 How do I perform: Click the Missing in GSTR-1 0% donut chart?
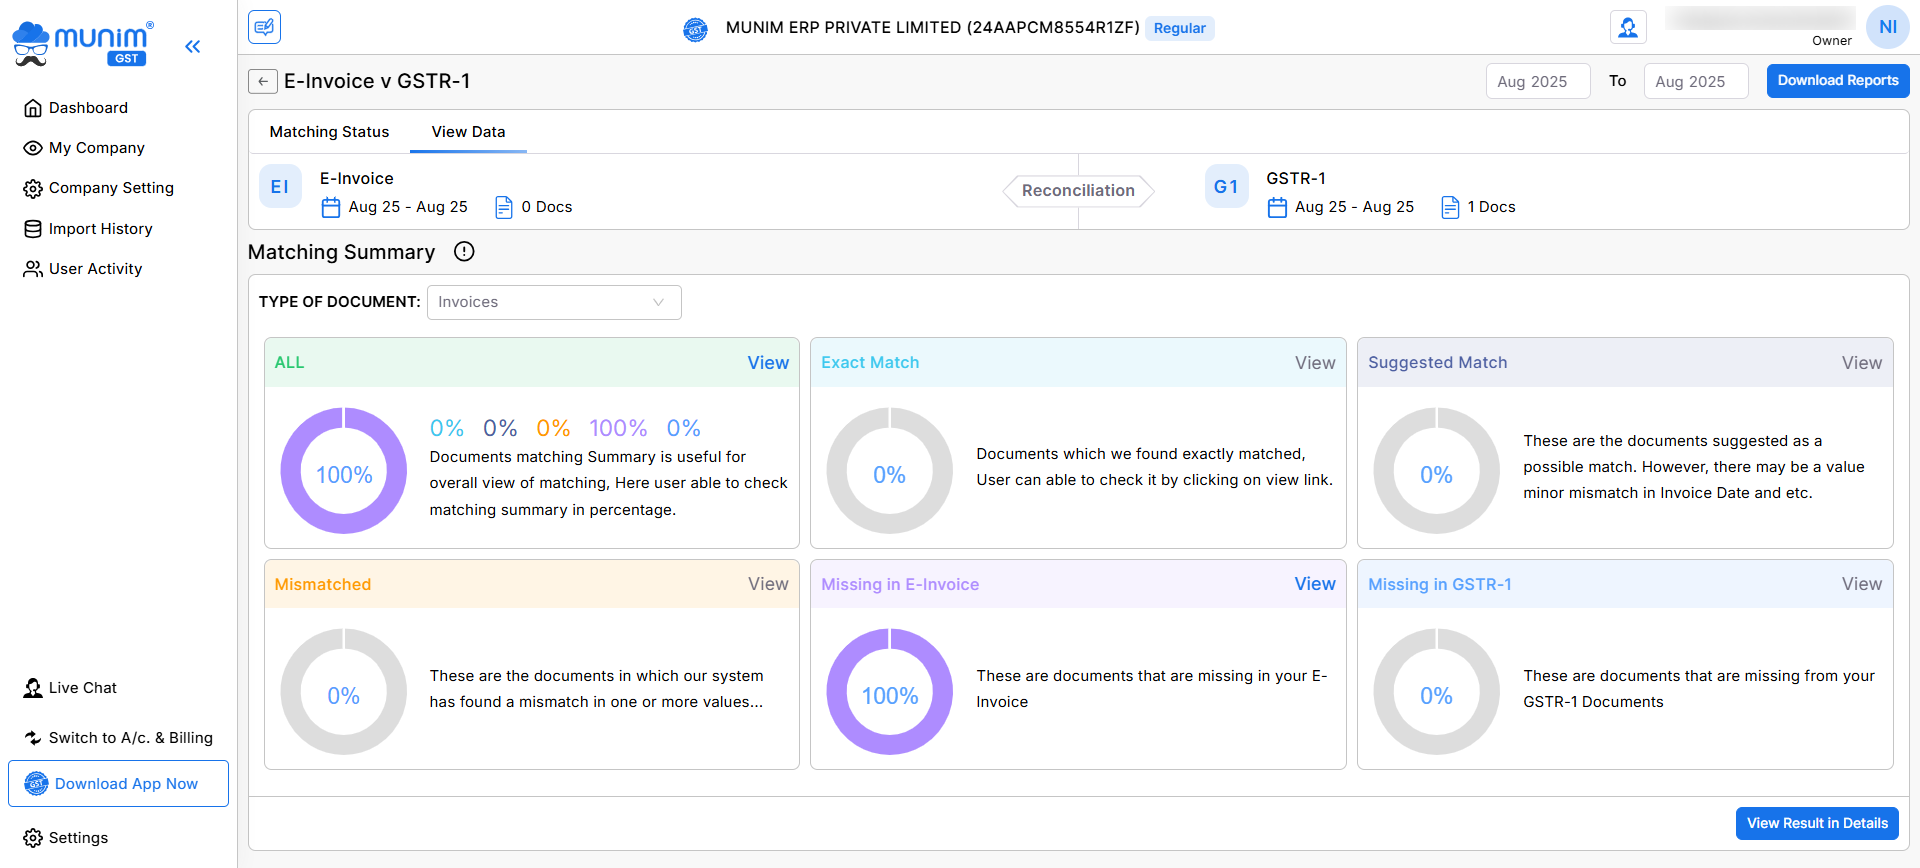coord(1437,692)
